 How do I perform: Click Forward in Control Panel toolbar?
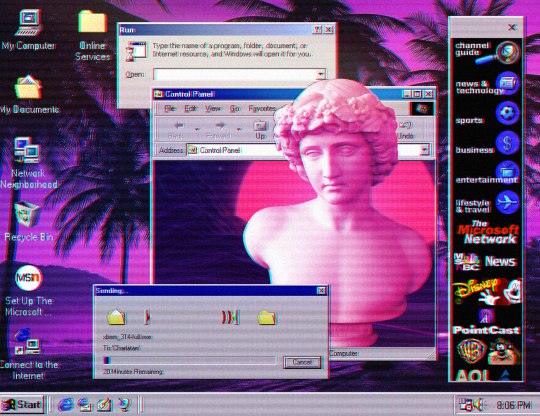[x=218, y=129]
